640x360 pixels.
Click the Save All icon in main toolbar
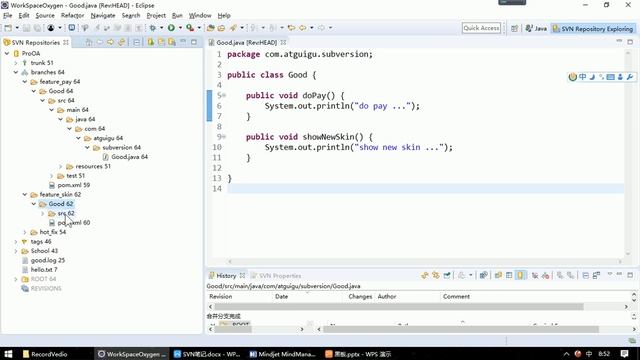pos(37,28)
